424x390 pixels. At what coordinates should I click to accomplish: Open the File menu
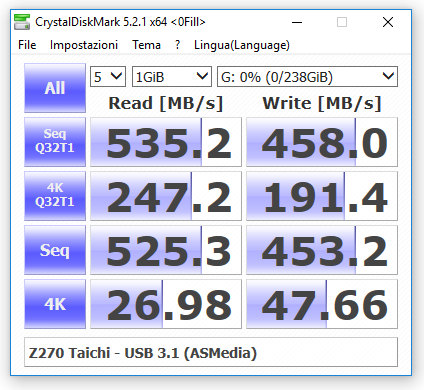pos(27,45)
